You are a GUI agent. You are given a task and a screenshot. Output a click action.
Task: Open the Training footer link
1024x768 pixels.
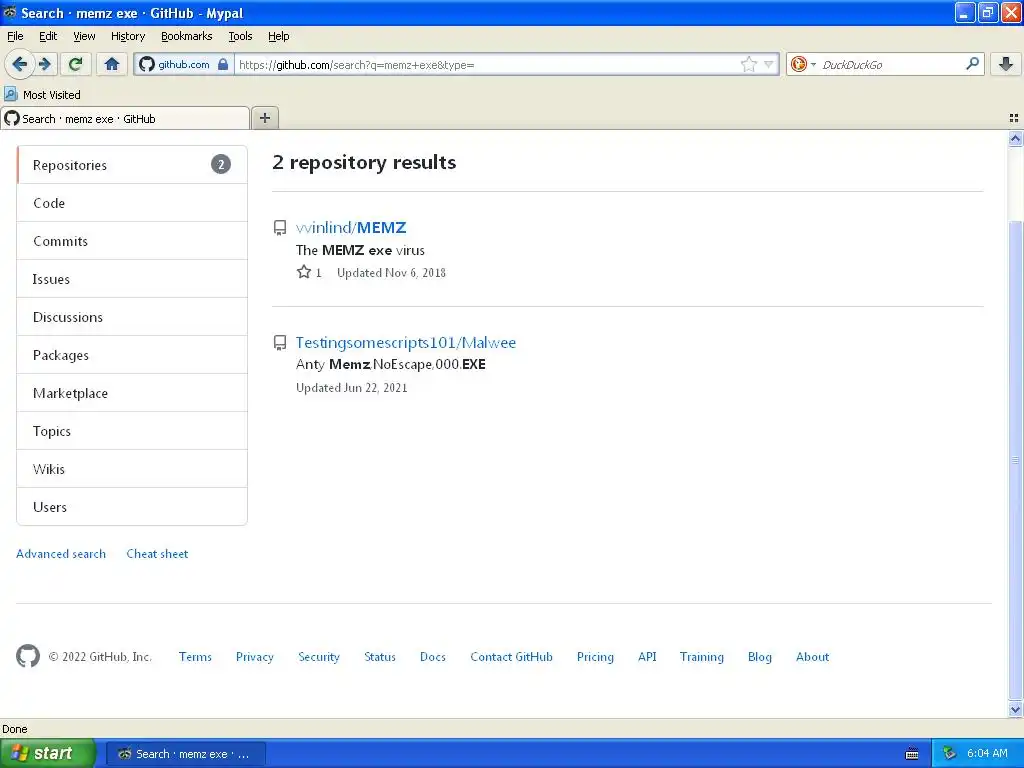click(701, 657)
